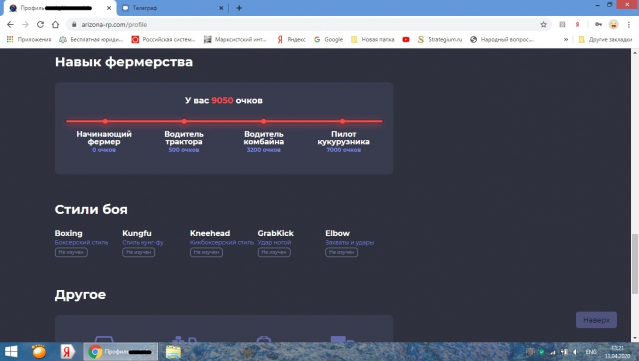Open the saved passwords key icon
639x361 pixels.
(598, 24)
